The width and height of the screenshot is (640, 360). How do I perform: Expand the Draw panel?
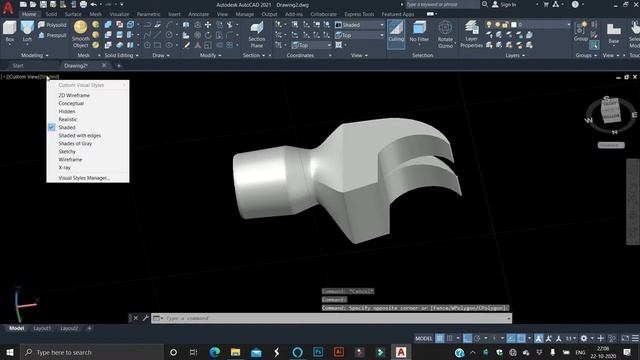pos(161,55)
